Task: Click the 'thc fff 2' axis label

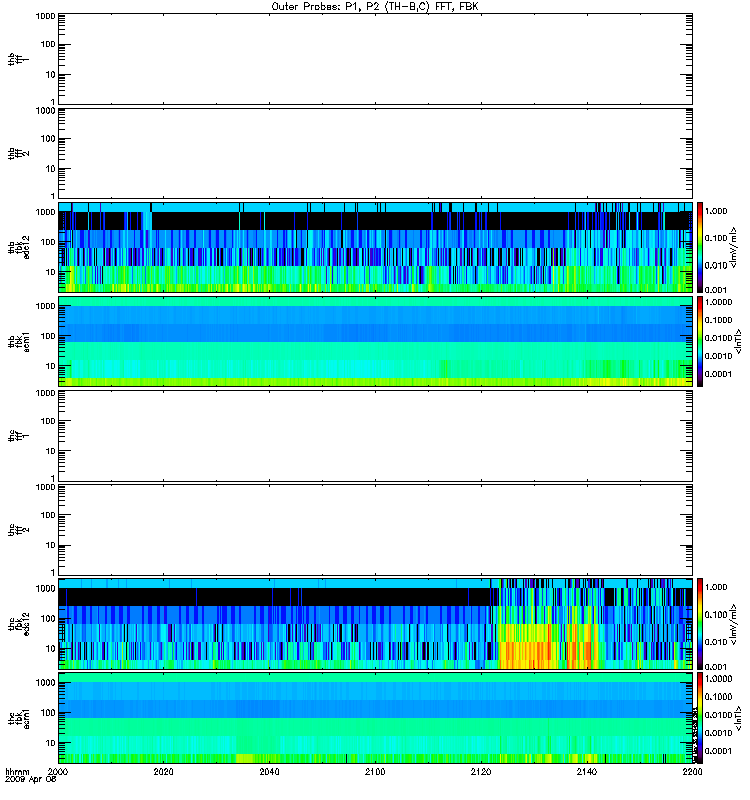Action: (x=18, y=530)
